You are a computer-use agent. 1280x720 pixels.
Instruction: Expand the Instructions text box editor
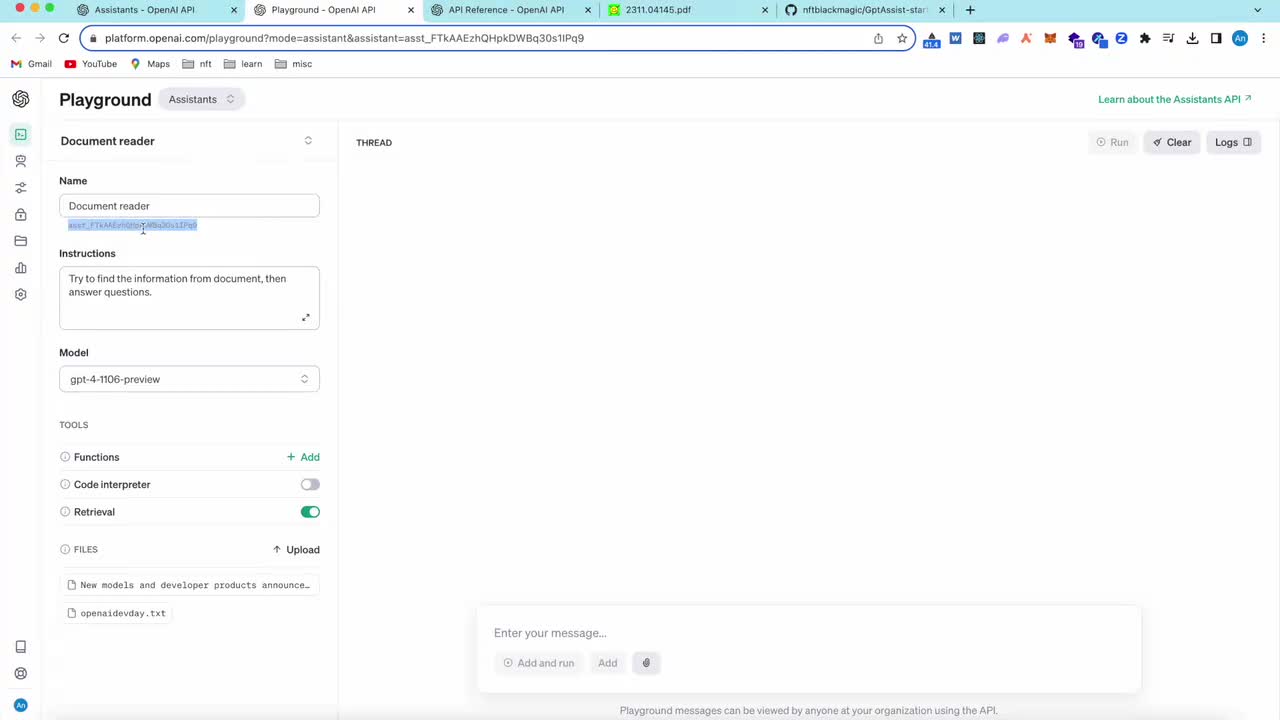[306, 318]
